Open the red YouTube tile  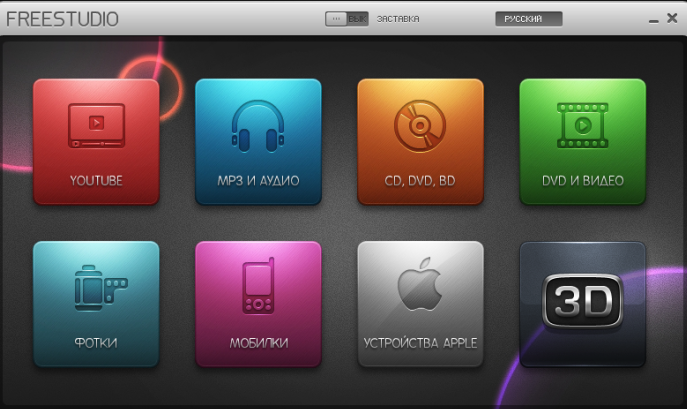tap(96, 142)
